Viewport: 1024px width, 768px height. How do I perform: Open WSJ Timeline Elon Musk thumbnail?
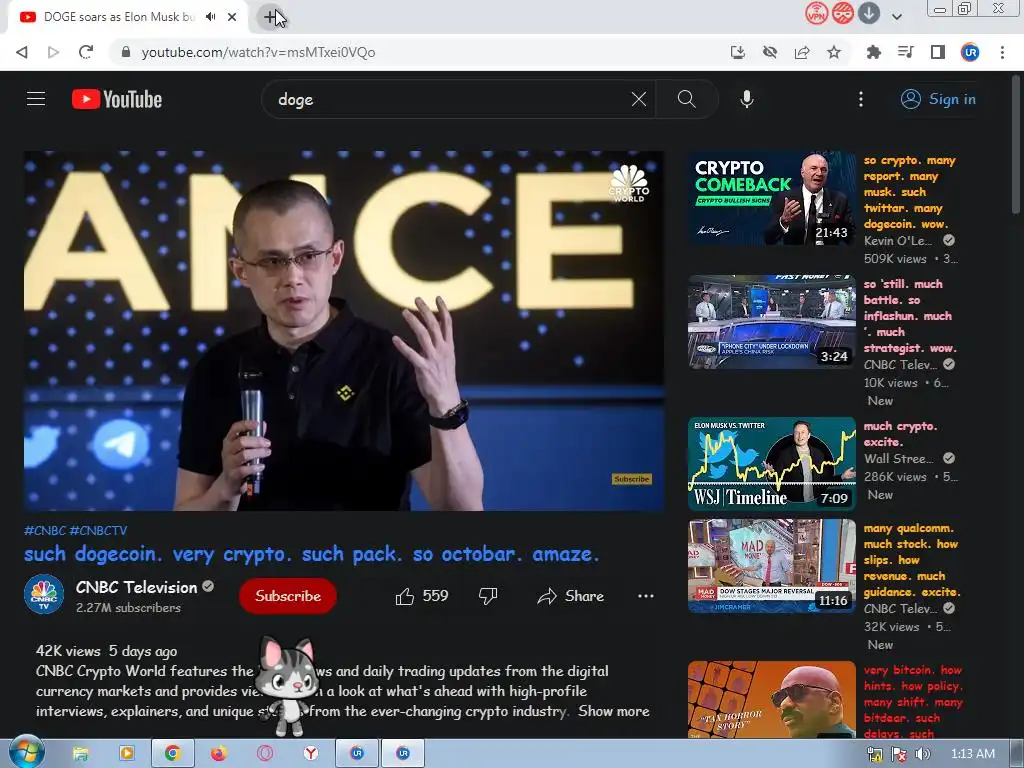click(771, 463)
